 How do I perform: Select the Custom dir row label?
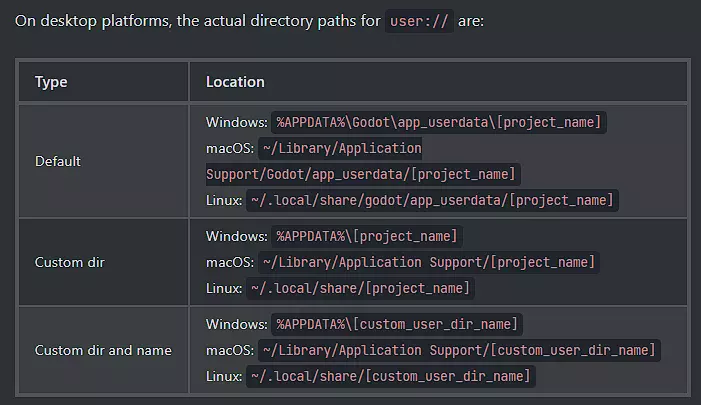point(70,262)
